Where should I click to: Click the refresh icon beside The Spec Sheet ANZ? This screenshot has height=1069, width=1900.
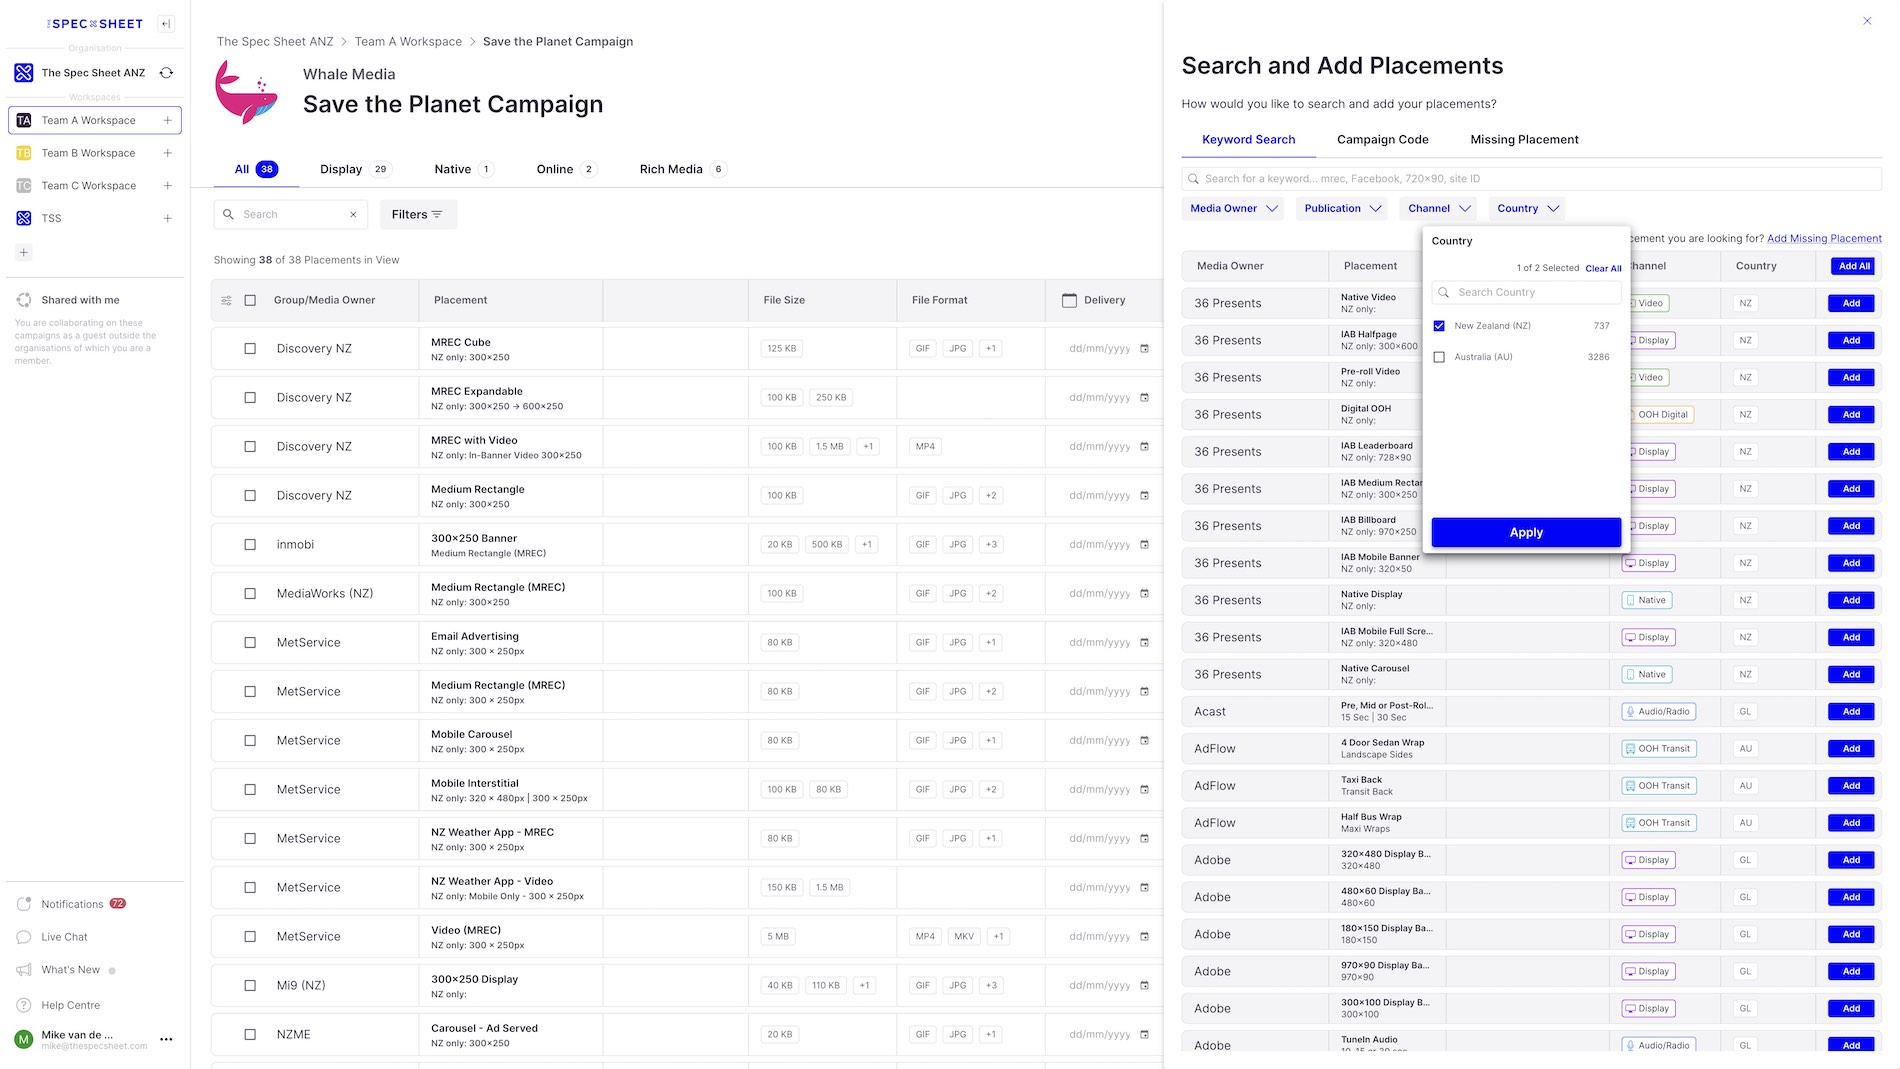coord(167,73)
